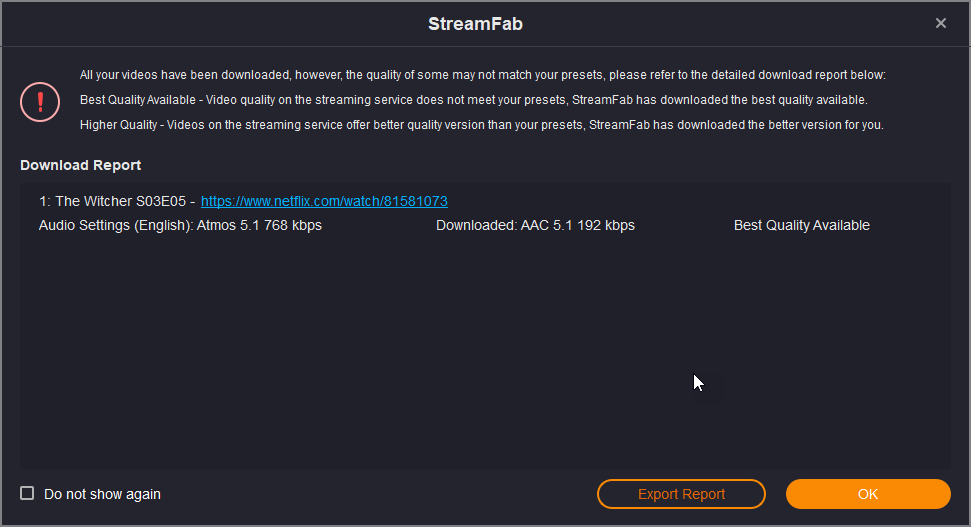Viewport: 971px width, 527px height.
Task: Click the word 'Downloaded:' in the report row
Action: coord(476,225)
